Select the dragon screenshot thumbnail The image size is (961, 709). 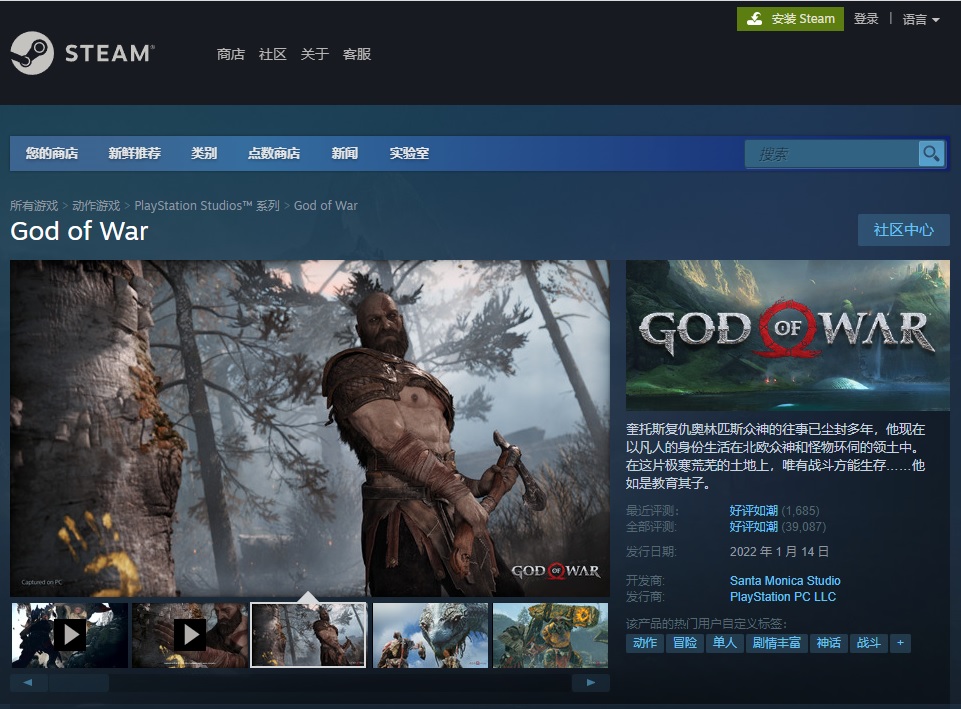coord(430,635)
